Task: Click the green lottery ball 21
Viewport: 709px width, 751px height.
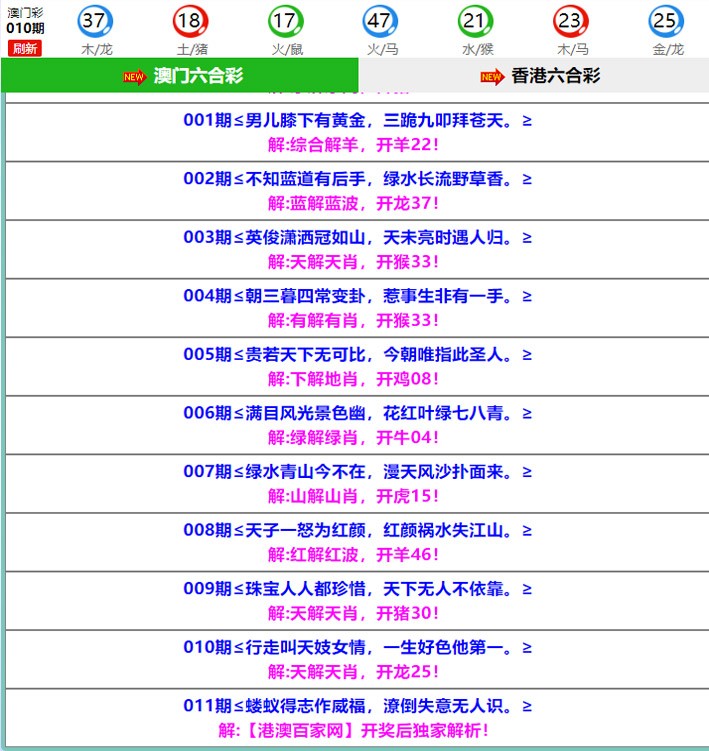Action: click(x=475, y=21)
